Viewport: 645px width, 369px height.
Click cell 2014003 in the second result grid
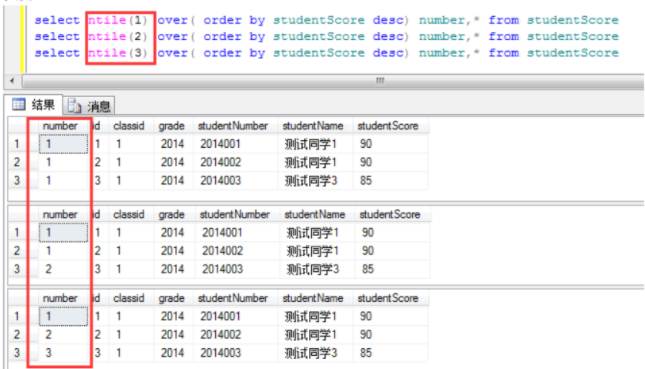(x=223, y=269)
